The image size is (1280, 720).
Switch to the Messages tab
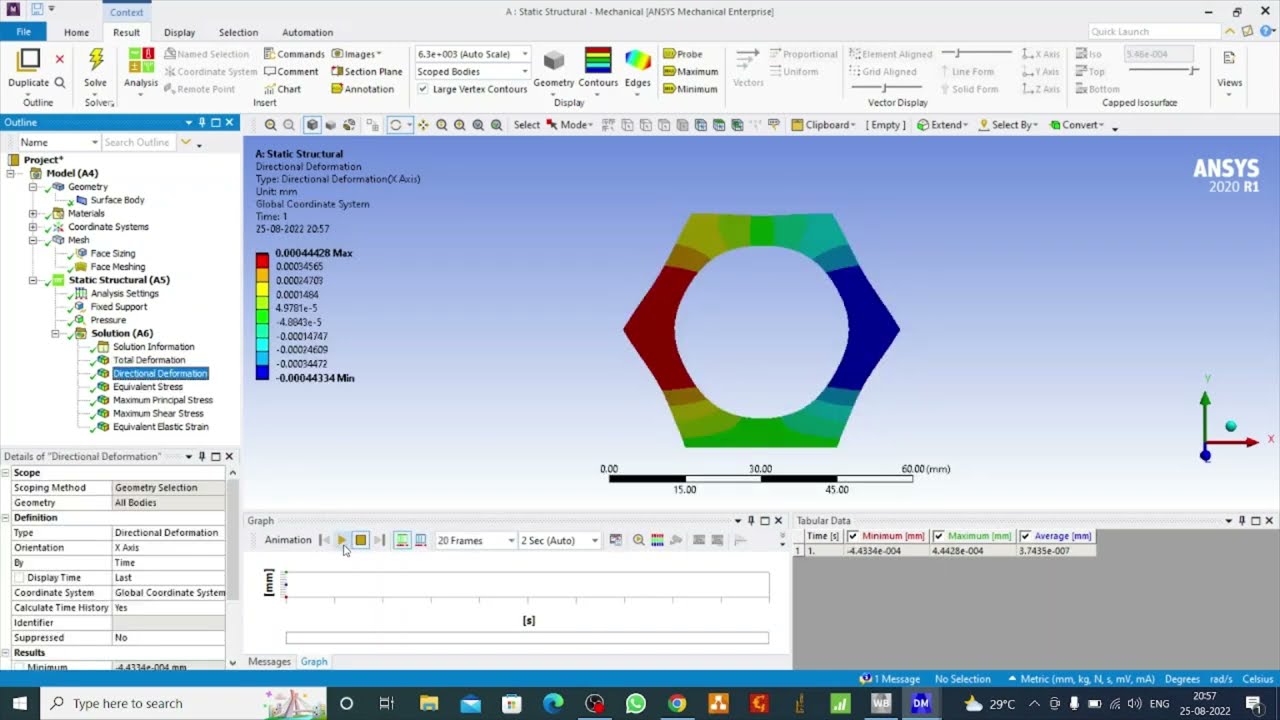pyautogui.click(x=269, y=662)
